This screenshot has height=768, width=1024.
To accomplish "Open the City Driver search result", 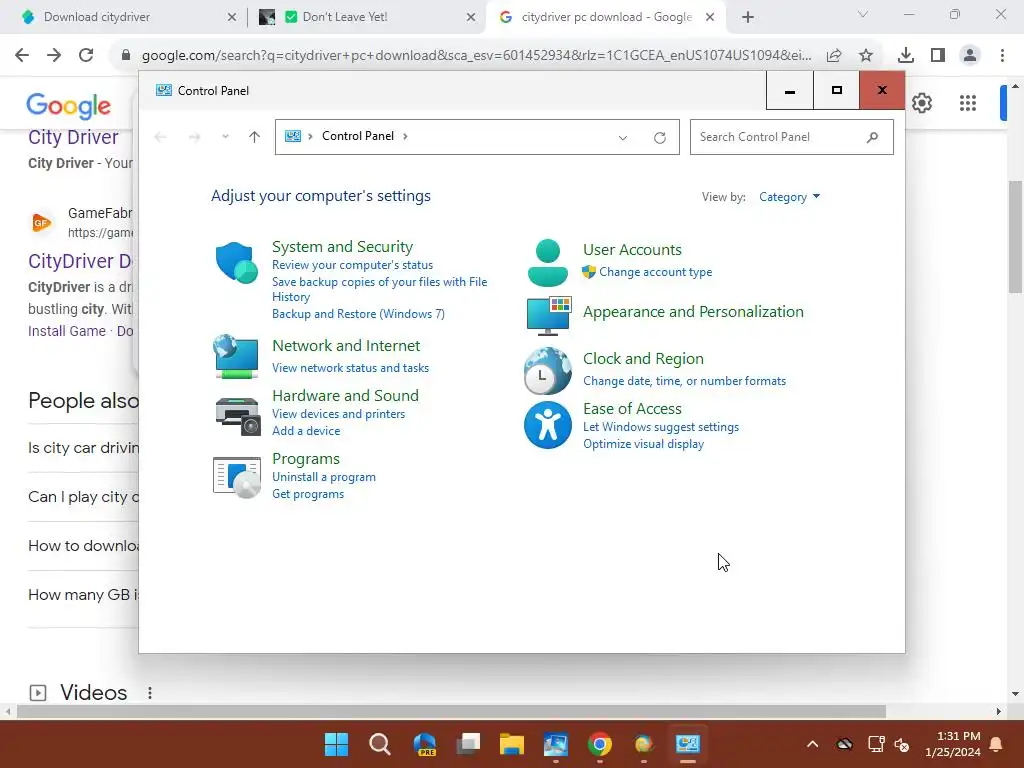I will (73, 137).
